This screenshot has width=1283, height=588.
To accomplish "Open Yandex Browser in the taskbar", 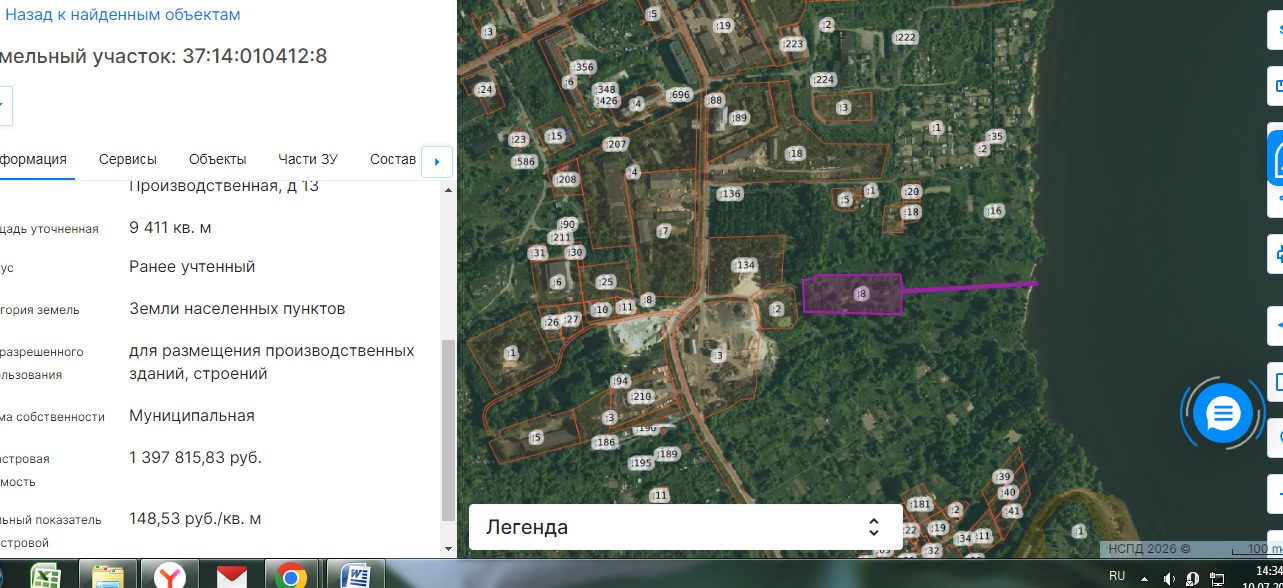I will tap(170, 576).
